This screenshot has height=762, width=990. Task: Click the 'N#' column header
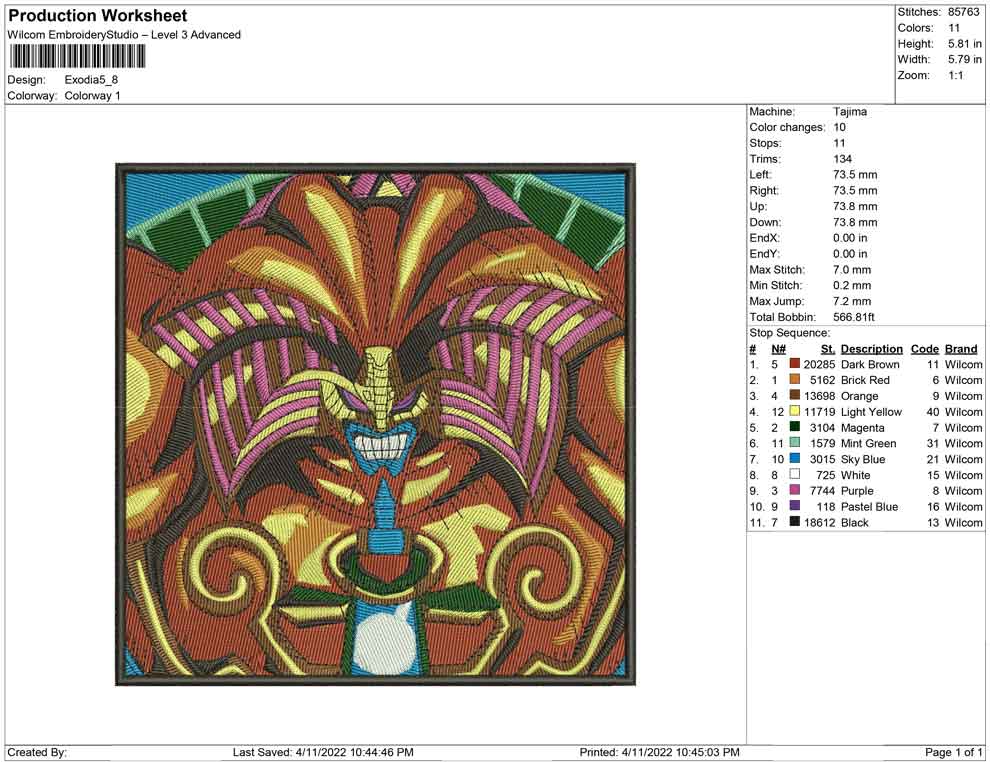pos(778,349)
